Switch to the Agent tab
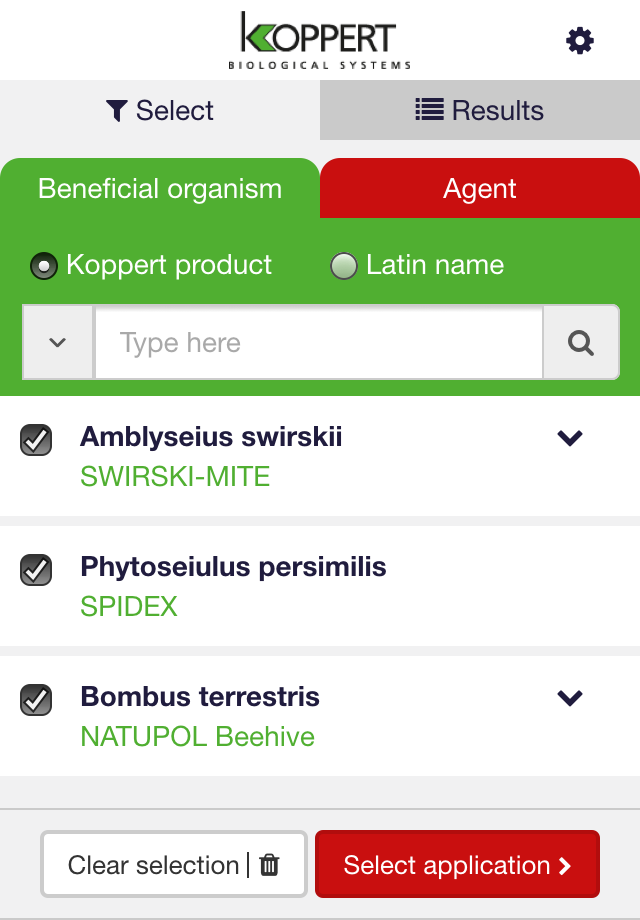Screen dimensions: 640x920 [480, 188]
